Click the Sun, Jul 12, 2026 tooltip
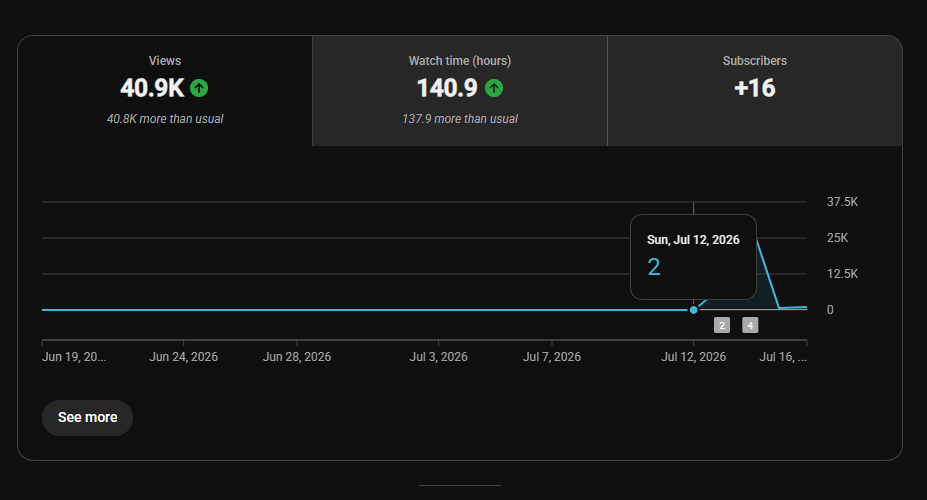This screenshot has width=927, height=500. point(693,257)
